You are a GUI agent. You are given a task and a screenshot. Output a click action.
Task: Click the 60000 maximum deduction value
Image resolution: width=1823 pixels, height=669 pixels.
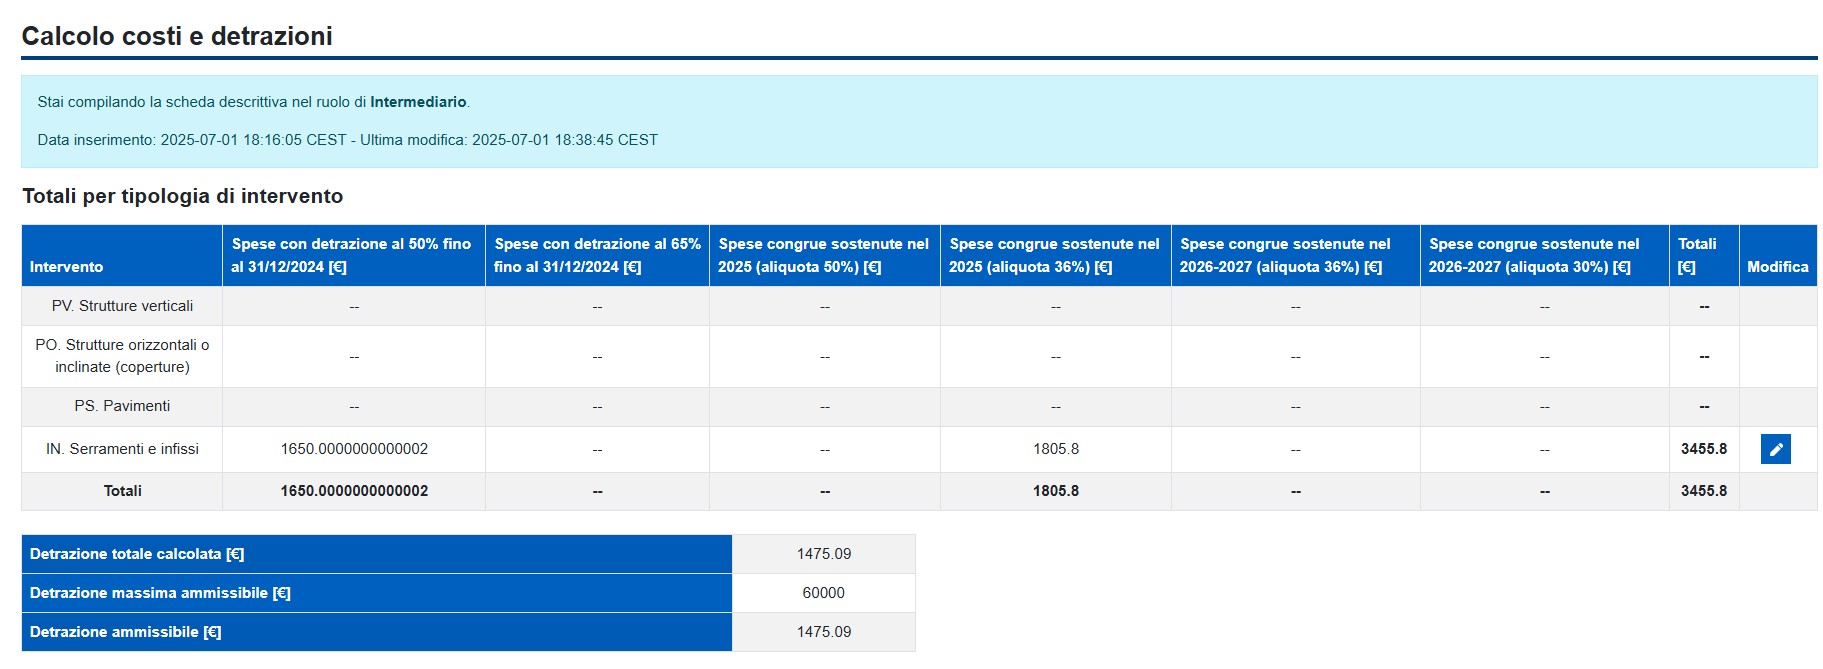click(824, 593)
